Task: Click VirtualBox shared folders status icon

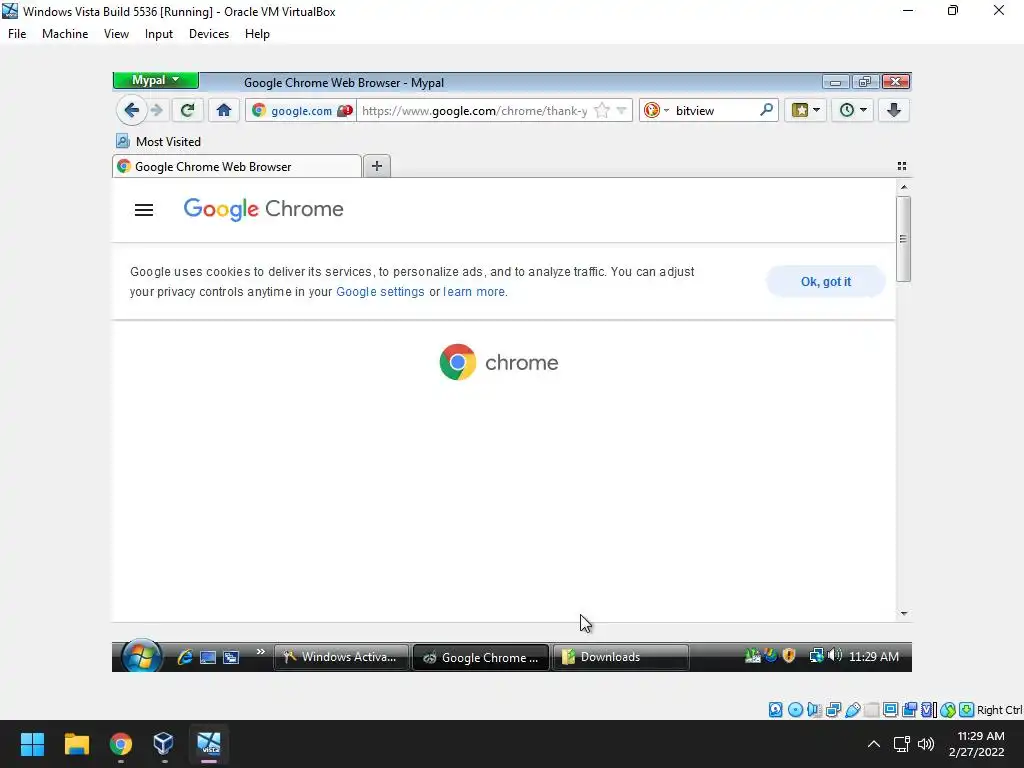Action: coord(872,710)
